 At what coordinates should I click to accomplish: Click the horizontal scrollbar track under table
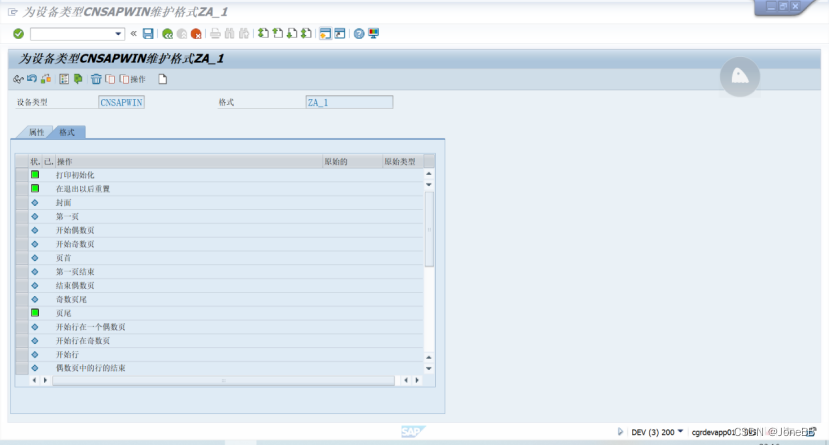[223, 380]
